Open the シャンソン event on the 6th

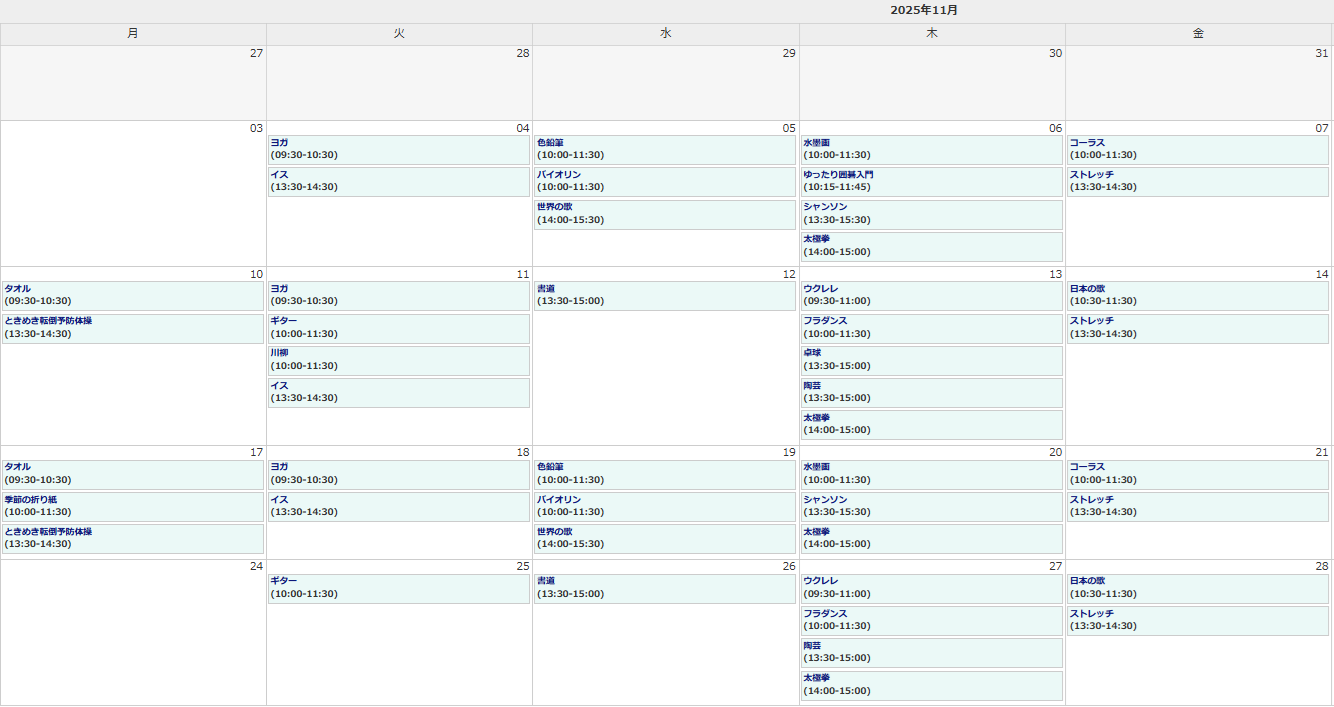(x=931, y=214)
